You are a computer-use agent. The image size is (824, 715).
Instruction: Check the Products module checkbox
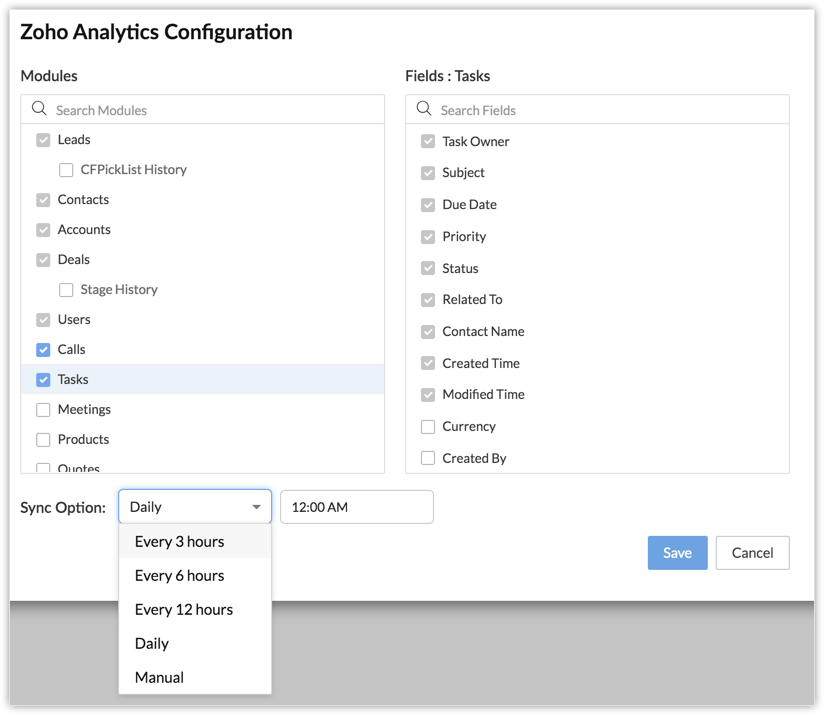coord(43,440)
